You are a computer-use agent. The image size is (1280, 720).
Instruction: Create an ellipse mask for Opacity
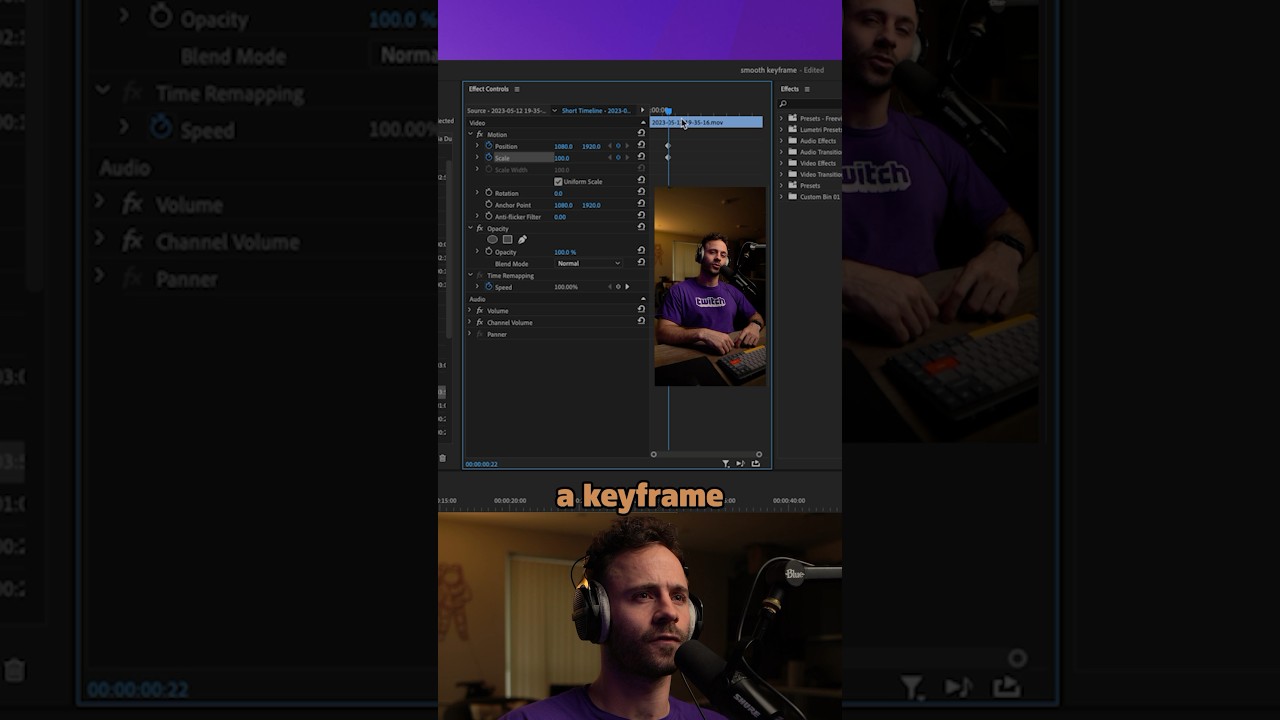click(x=492, y=240)
